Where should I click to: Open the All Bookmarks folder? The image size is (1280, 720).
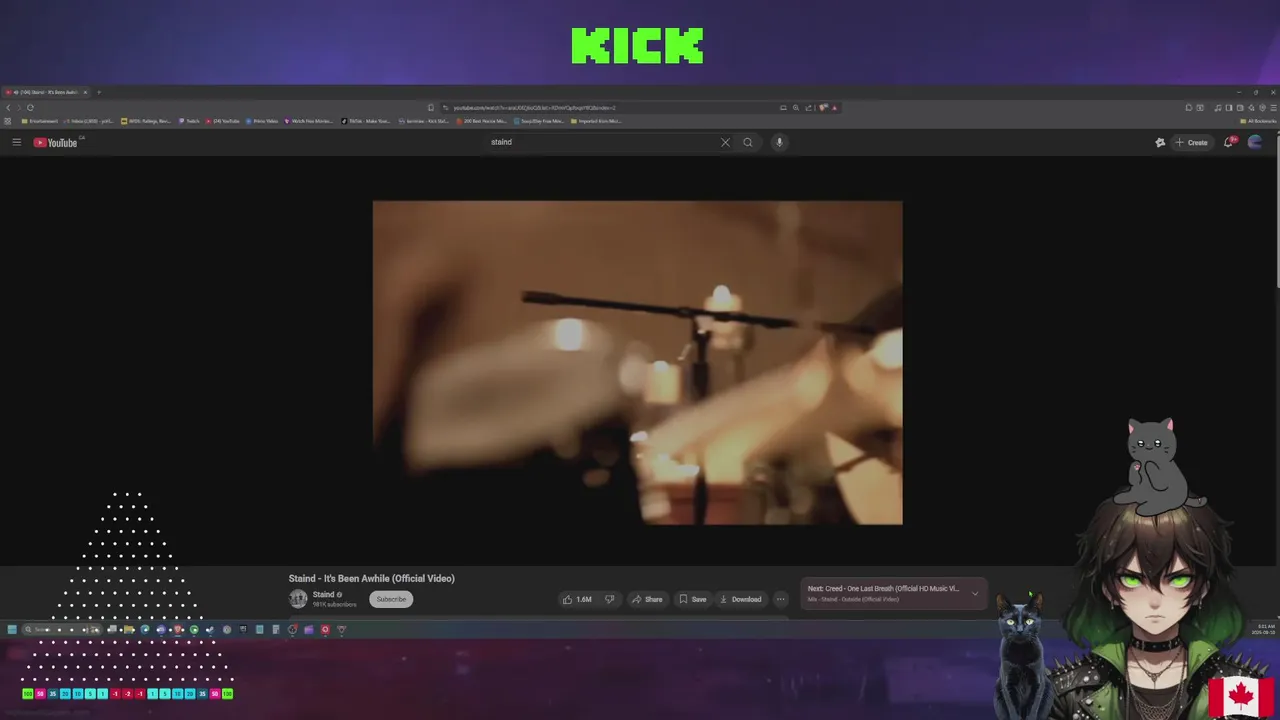tap(1258, 121)
